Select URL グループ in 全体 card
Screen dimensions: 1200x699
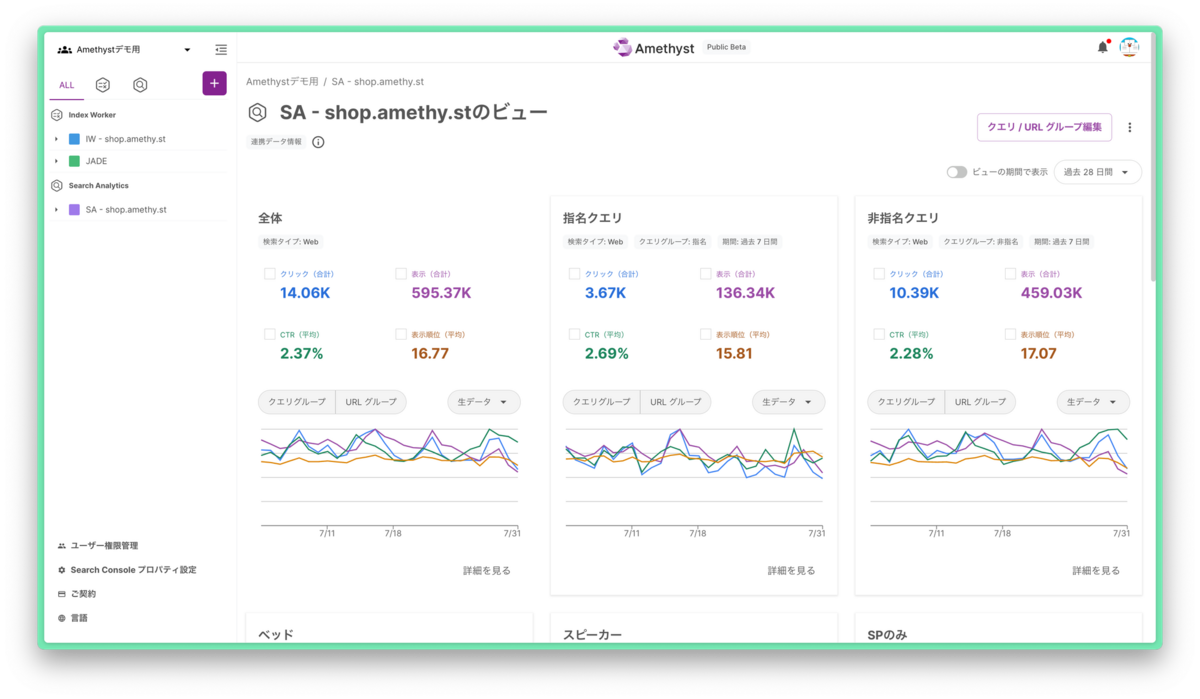click(371, 402)
